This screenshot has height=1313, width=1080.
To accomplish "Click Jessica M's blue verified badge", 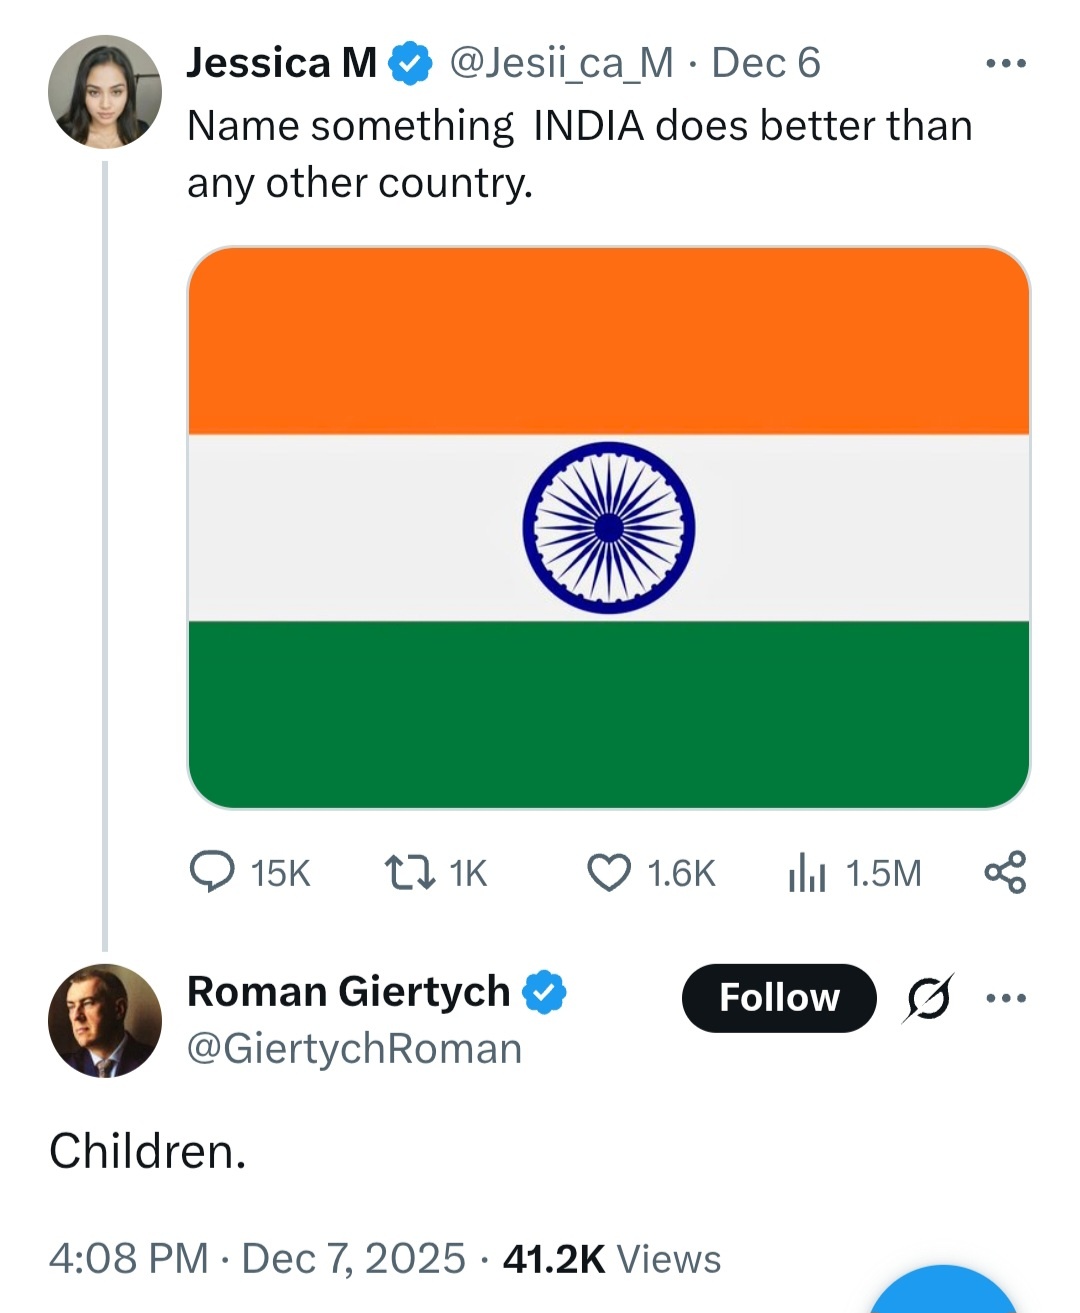I will [410, 63].
